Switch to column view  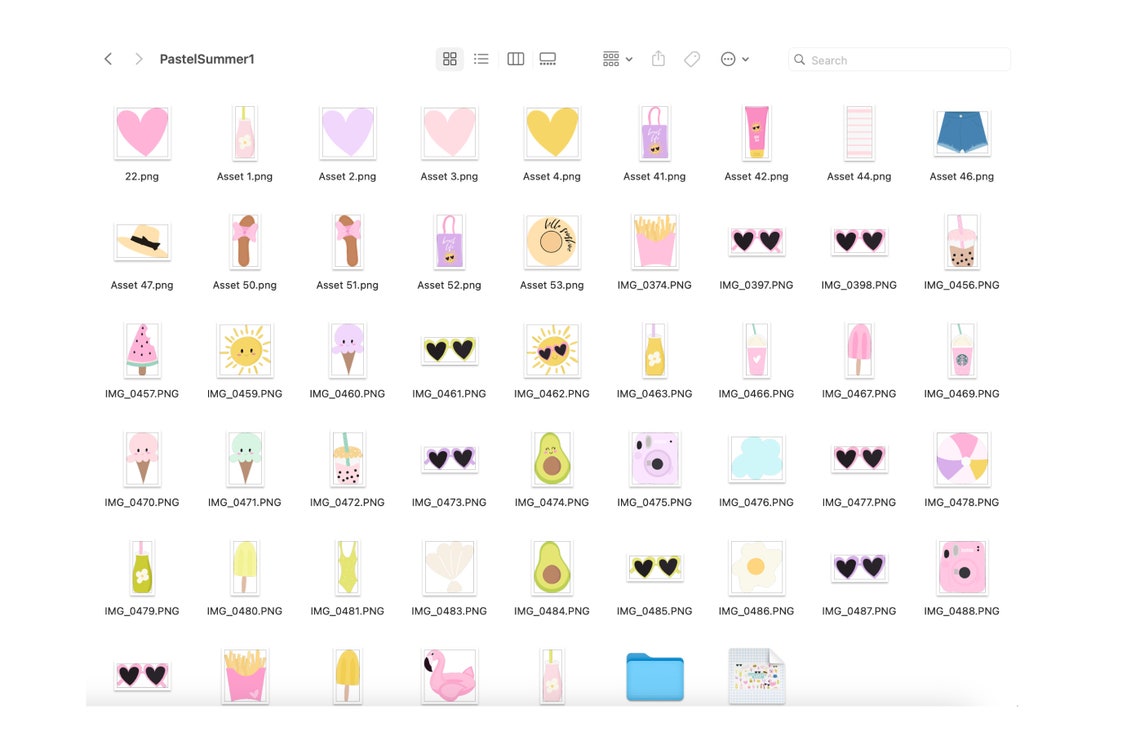click(515, 58)
